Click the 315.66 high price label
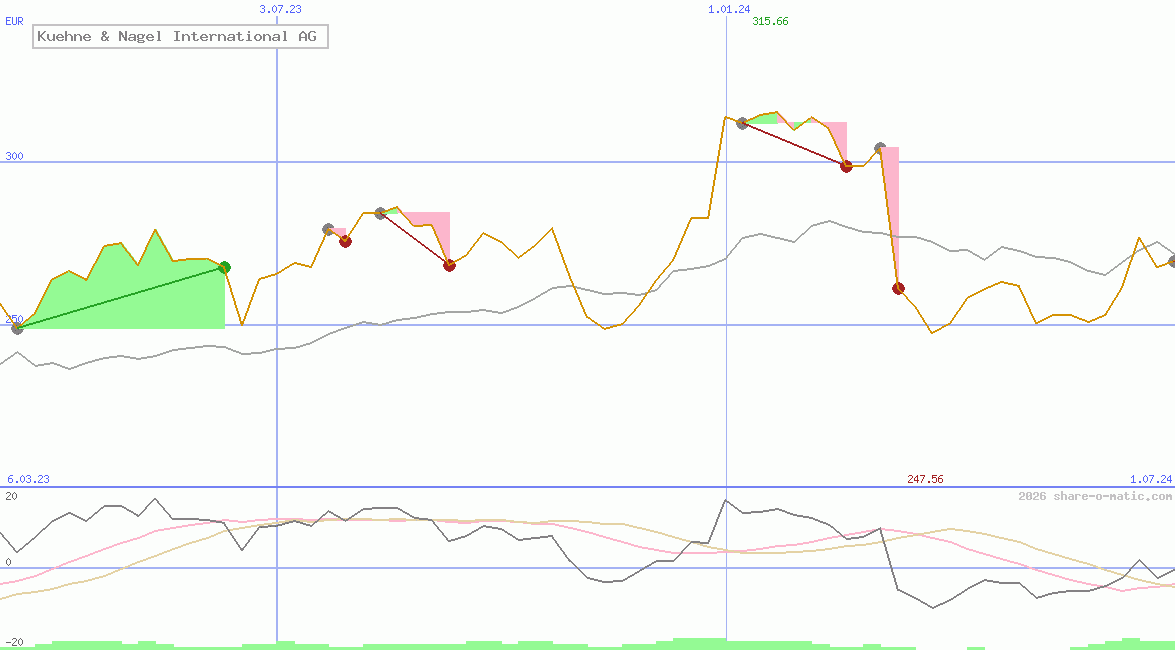1175x650 pixels. pyautogui.click(x=770, y=21)
